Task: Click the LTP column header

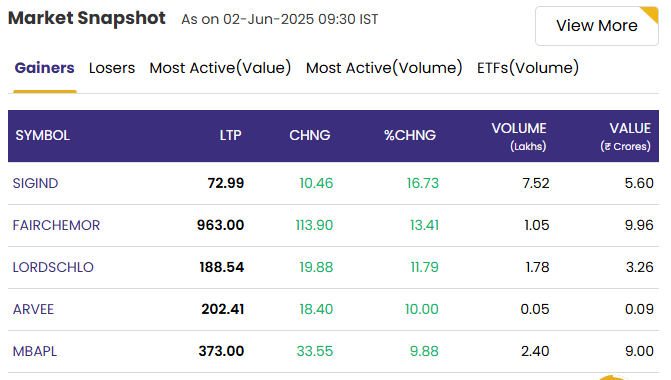Action: click(x=231, y=135)
